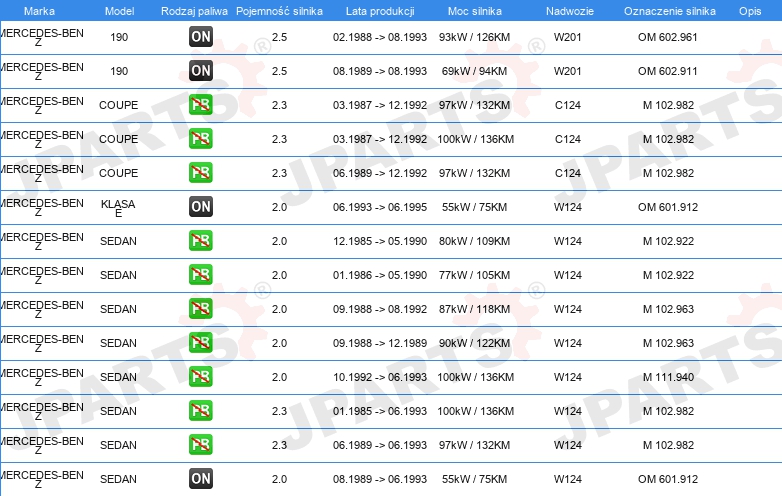782x496 pixels.
Task: Click petrol icon in Sedan 80kW / 109KM row
Action: pyautogui.click(x=200, y=240)
